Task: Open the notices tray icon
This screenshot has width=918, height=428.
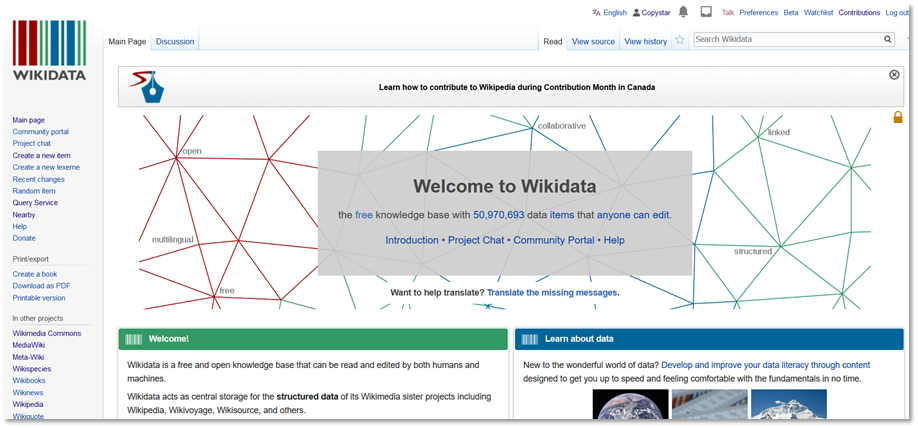Action: tap(706, 12)
